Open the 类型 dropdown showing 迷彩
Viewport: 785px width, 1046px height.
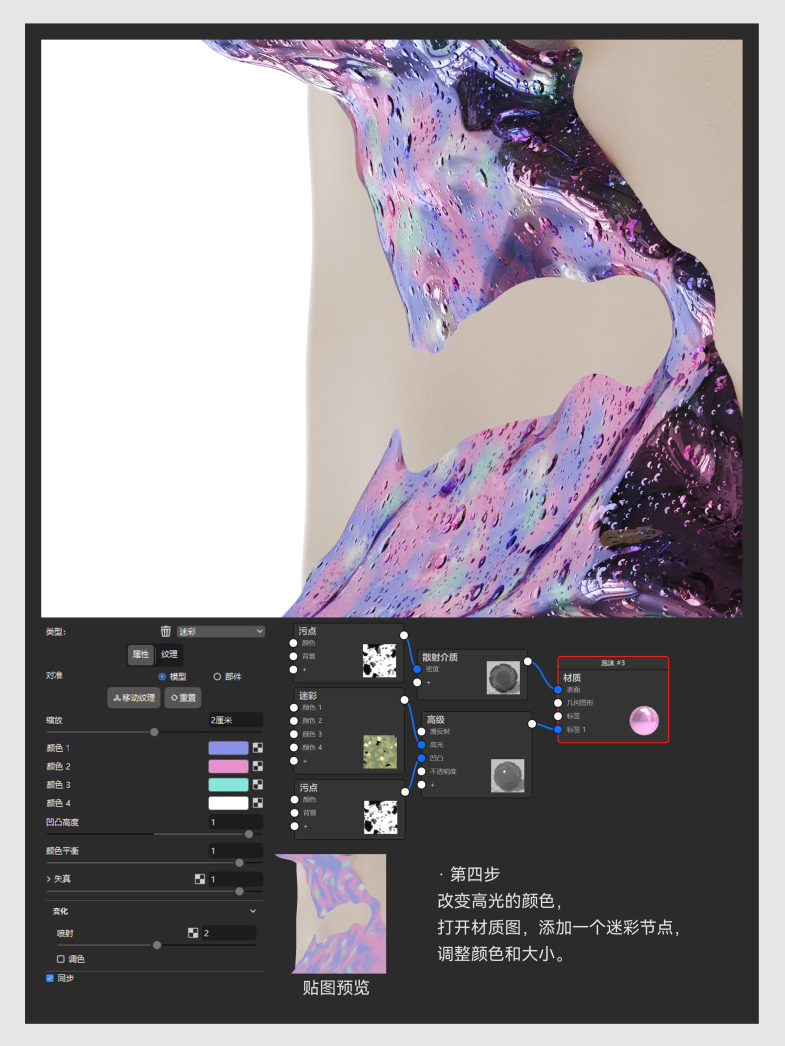click(220, 631)
